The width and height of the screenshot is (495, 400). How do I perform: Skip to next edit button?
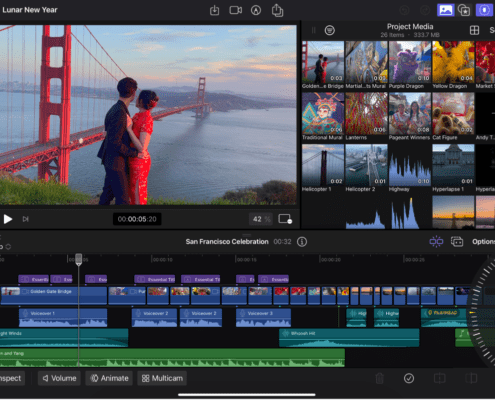25,219
